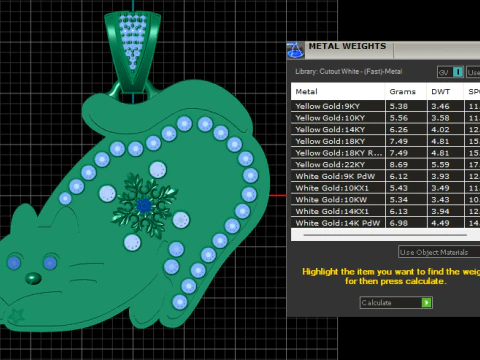Select the pavé bail at pendant top
The image size is (480, 360).
tap(133, 52)
